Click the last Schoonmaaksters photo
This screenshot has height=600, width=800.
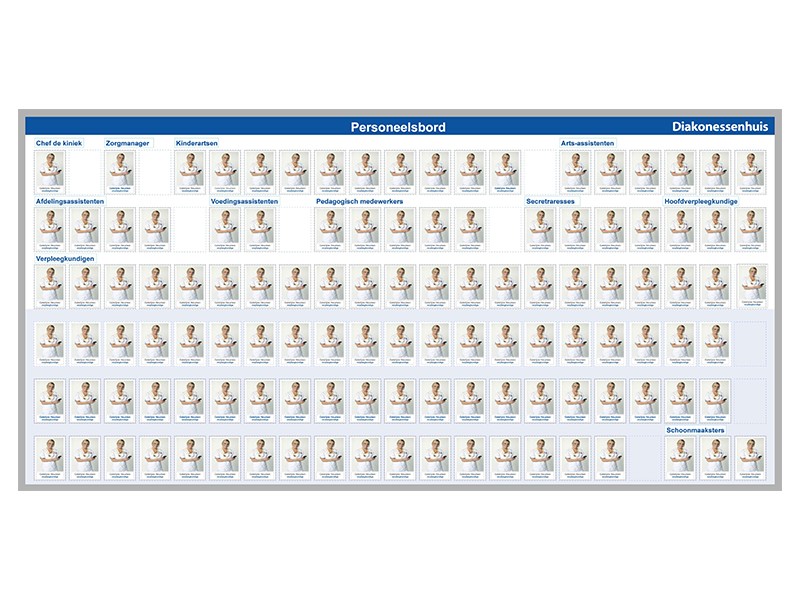click(x=750, y=458)
